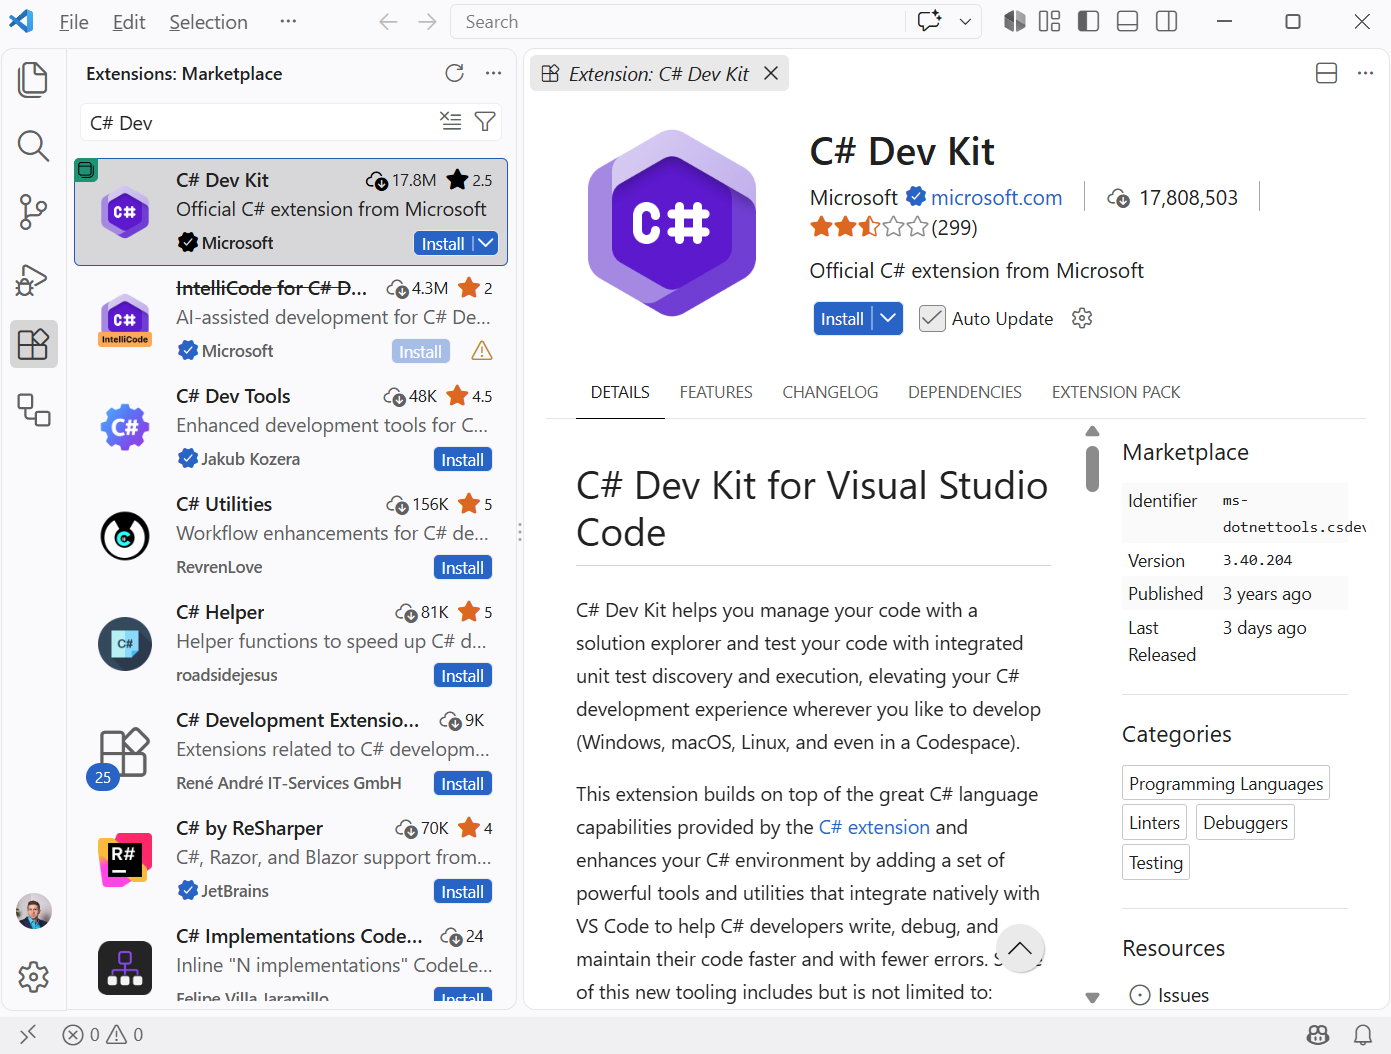Screen dimensions: 1391x1054
Task: Split the editor layout
Action: point(1327,73)
